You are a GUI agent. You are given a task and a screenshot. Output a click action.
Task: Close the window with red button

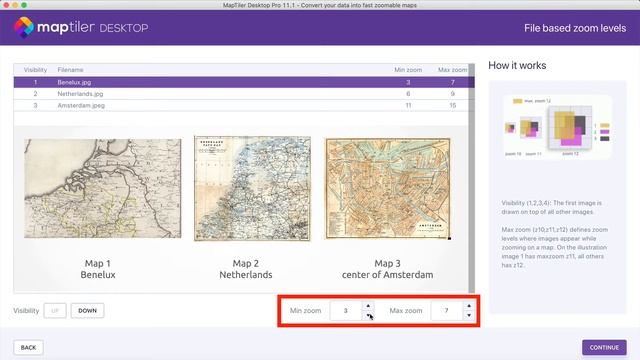click(x=6, y=5)
